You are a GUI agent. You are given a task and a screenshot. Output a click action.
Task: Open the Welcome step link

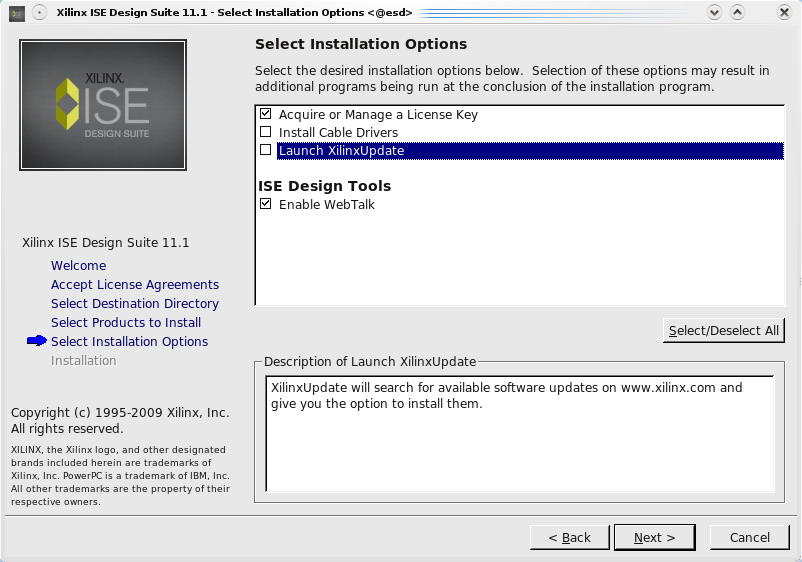pyautogui.click(x=78, y=265)
